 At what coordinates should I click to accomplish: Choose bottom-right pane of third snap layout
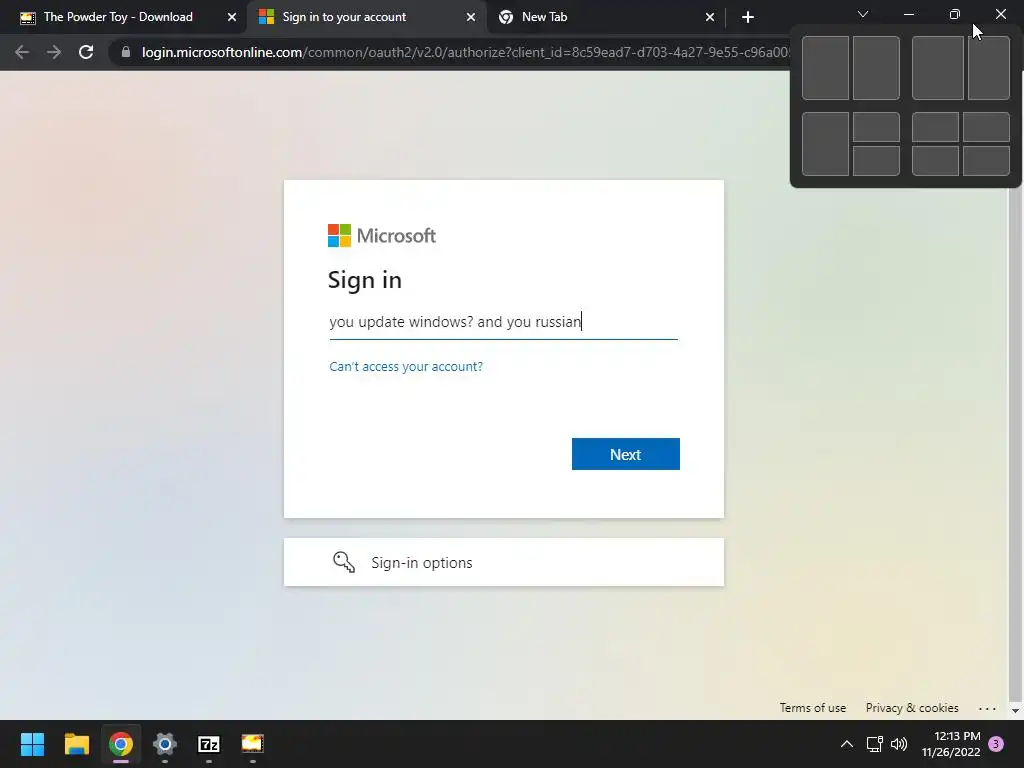[x=876, y=161]
